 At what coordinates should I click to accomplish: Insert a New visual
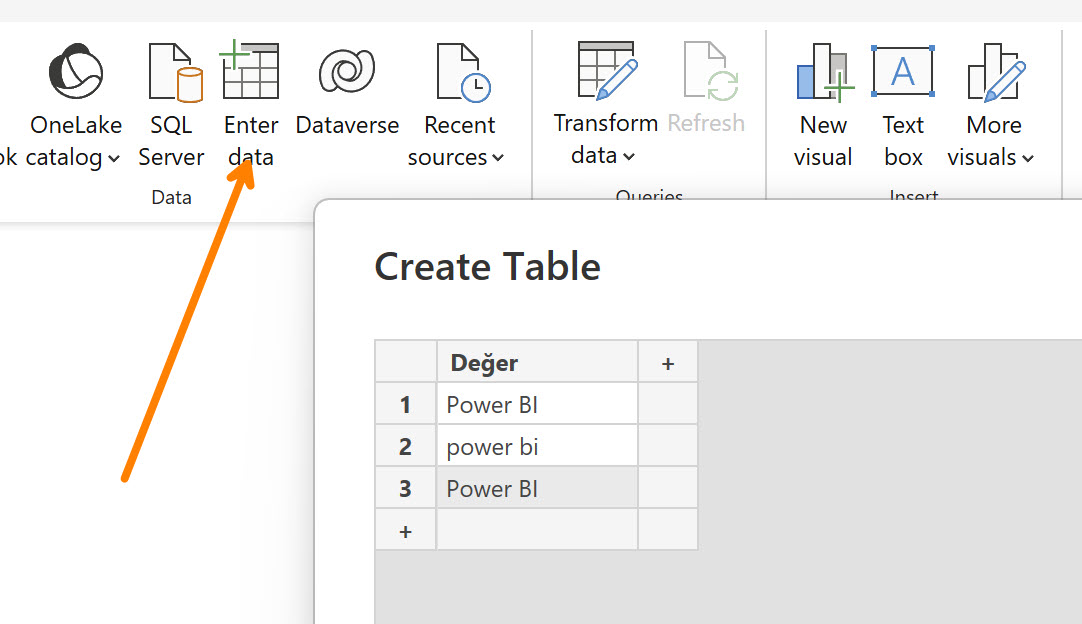[x=823, y=72]
